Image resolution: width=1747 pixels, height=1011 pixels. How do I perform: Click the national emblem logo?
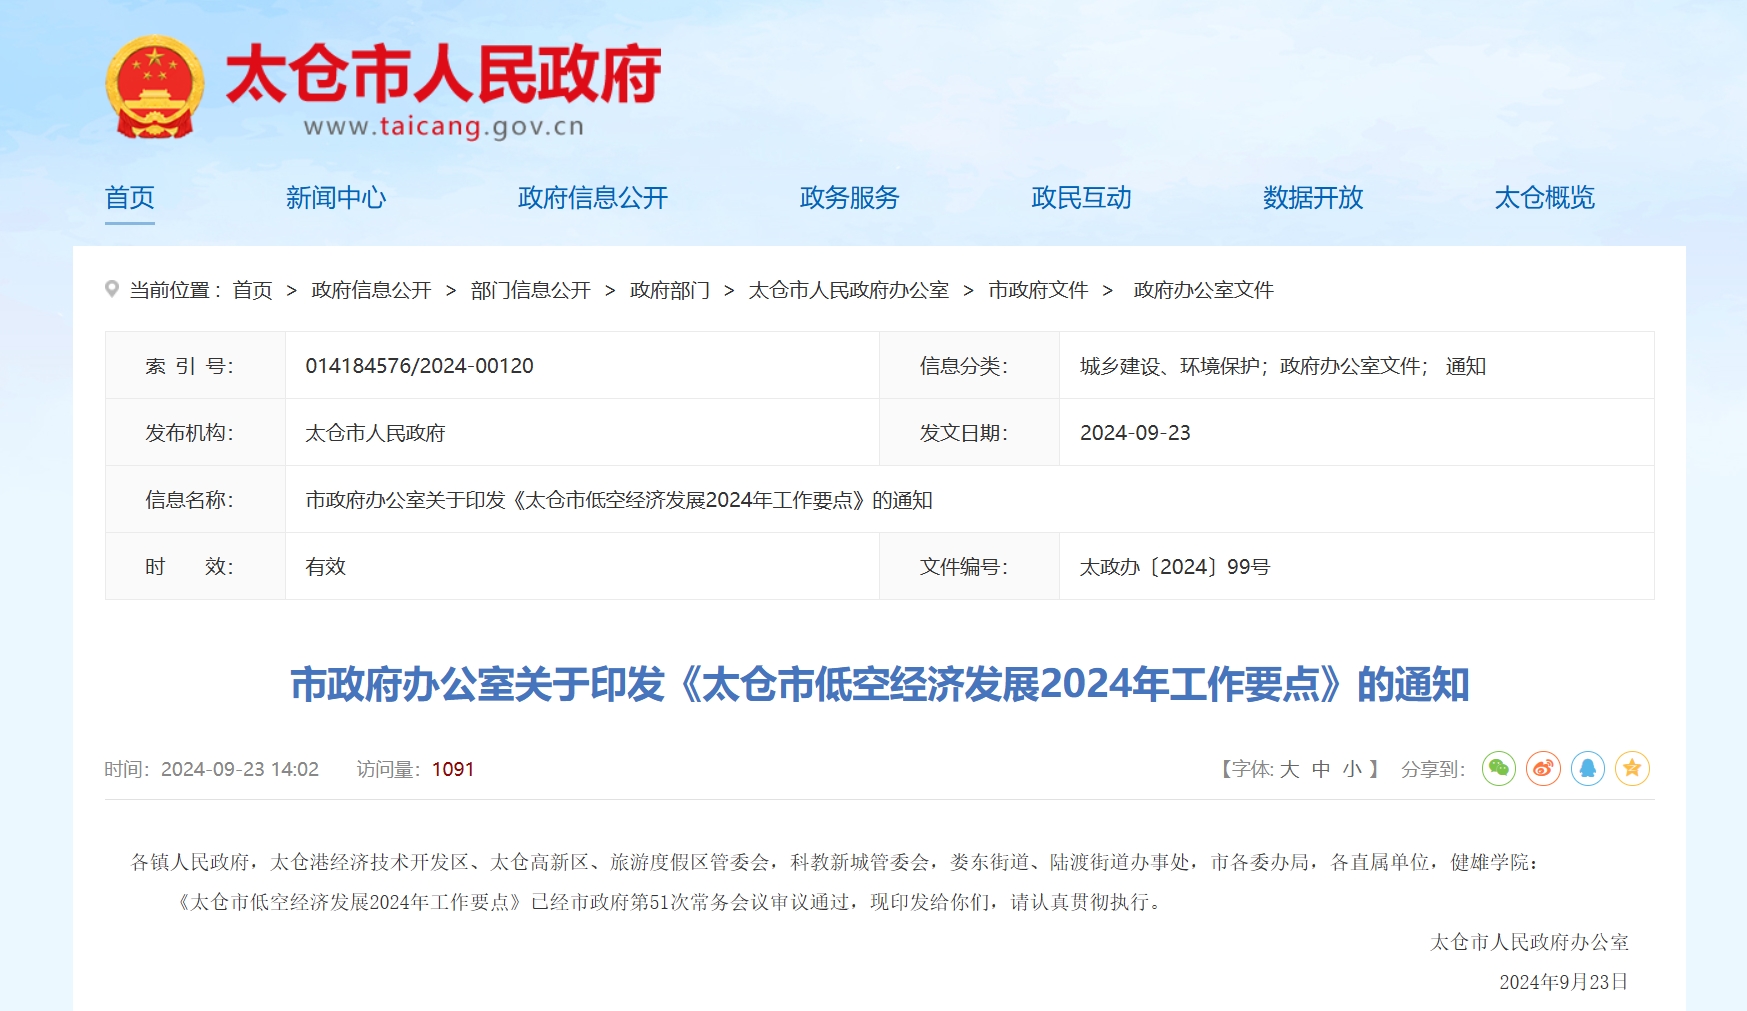click(x=155, y=88)
